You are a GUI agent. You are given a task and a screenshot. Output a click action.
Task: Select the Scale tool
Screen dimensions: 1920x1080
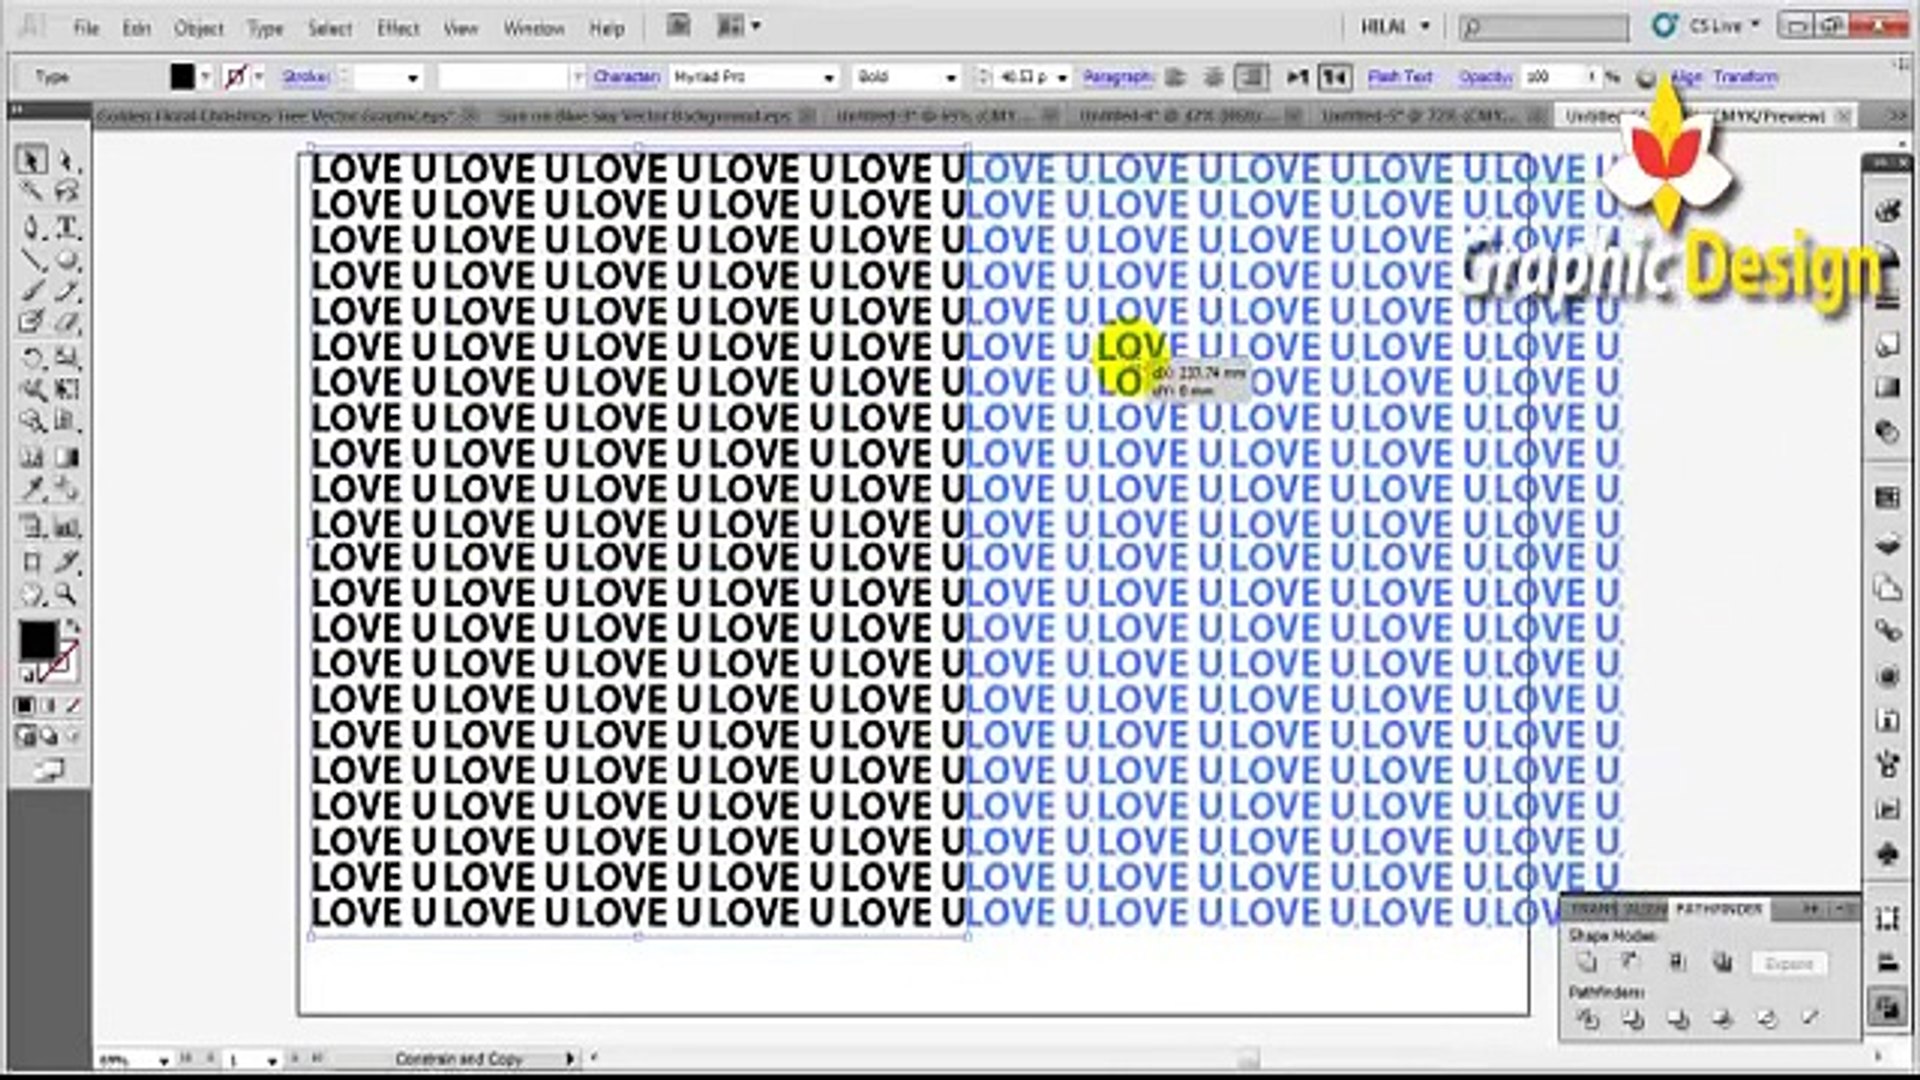point(66,357)
